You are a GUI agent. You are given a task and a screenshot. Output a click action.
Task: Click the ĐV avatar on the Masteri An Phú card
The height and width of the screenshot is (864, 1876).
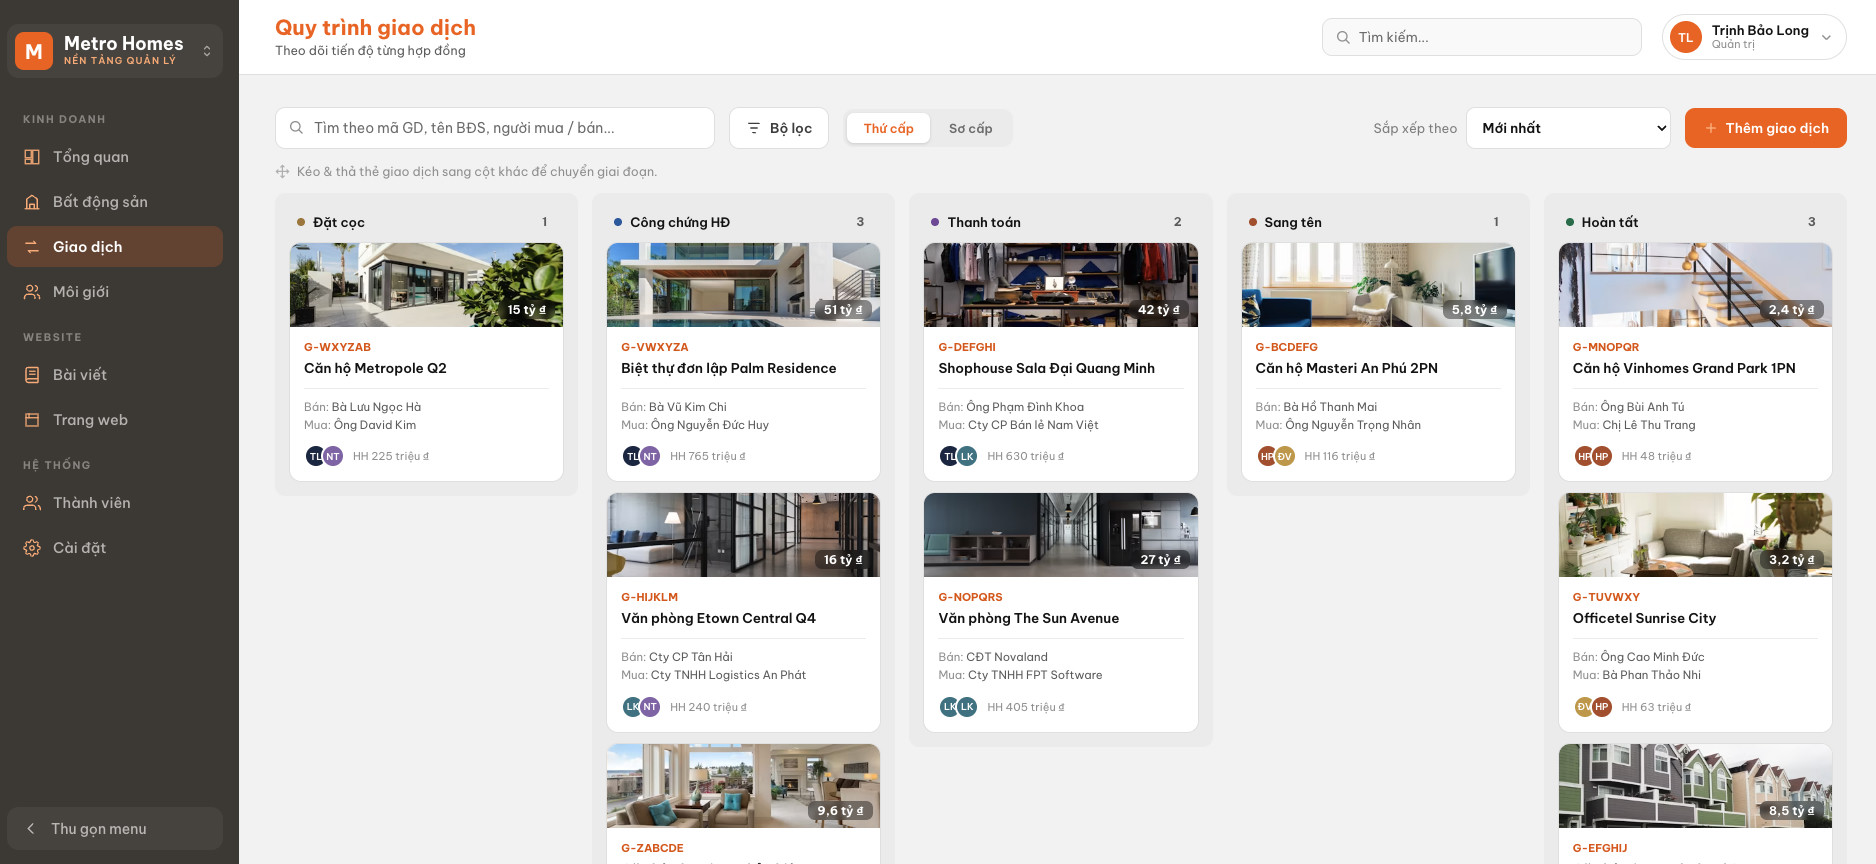(x=1285, y=456)
